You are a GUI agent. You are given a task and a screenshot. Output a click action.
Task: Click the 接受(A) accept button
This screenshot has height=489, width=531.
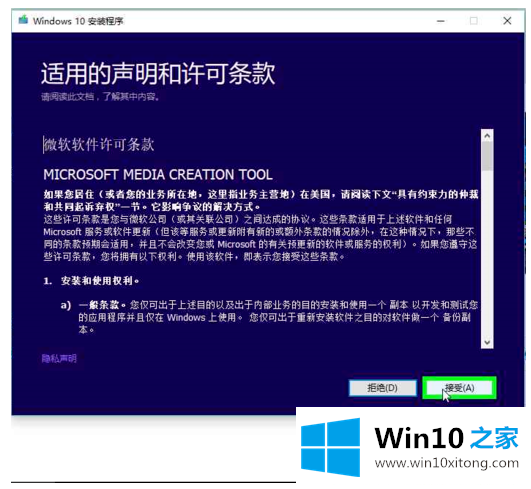459,388
